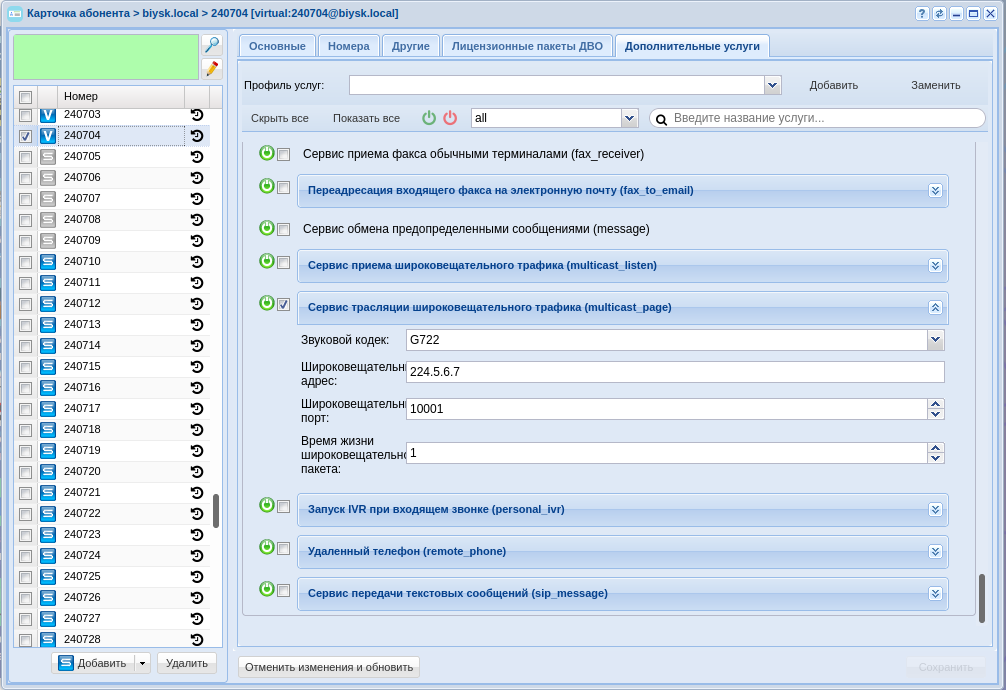
Task: Open the 'all' filter dropdown
Action: pos(629,118)
